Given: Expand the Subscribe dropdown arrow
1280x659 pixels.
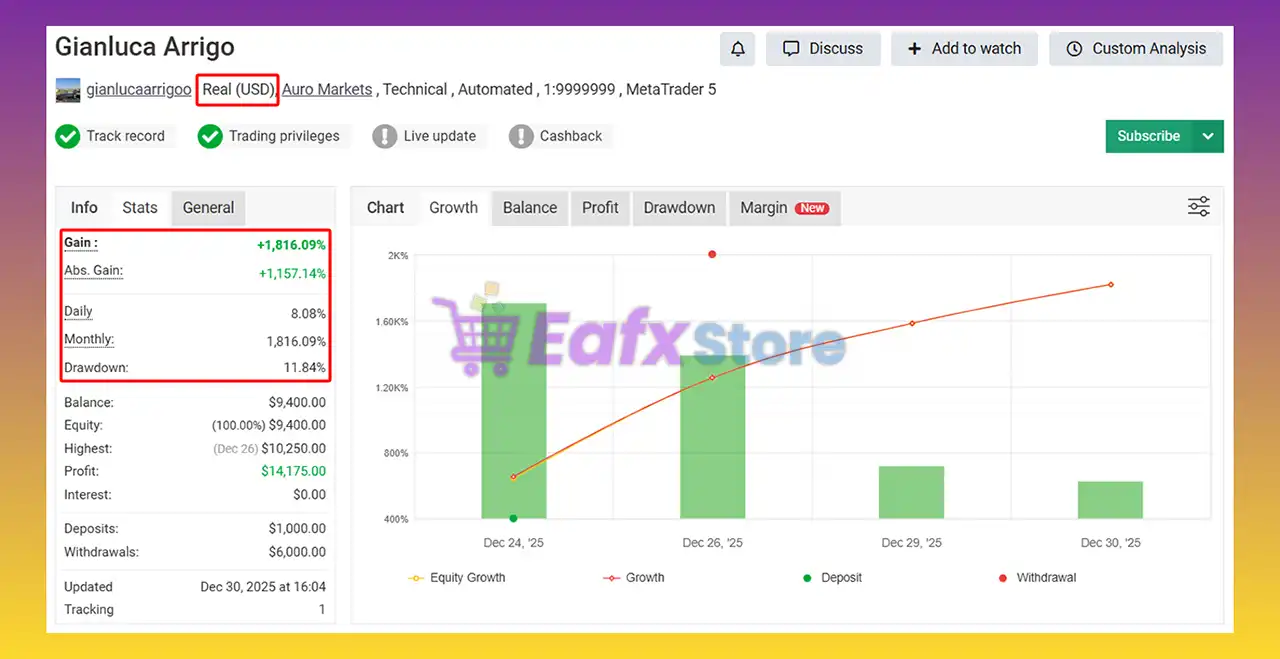Looking at the screenshot, I should pyautogui.click(x=1208, y=136).
